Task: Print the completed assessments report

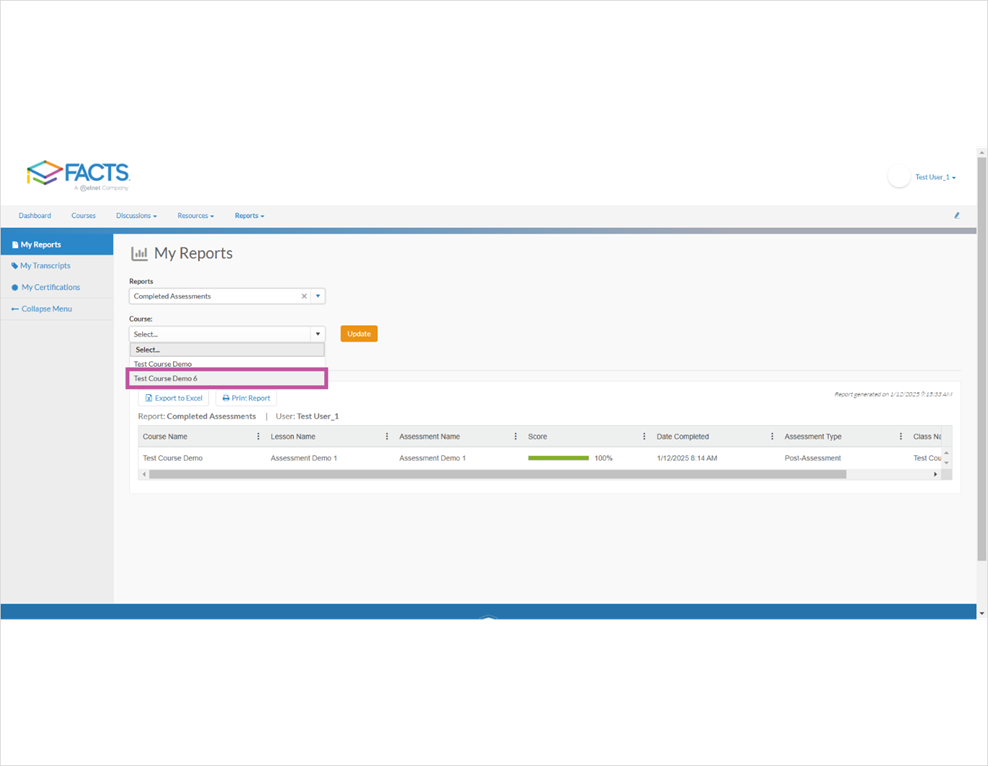Action: (x=245, y=397)
